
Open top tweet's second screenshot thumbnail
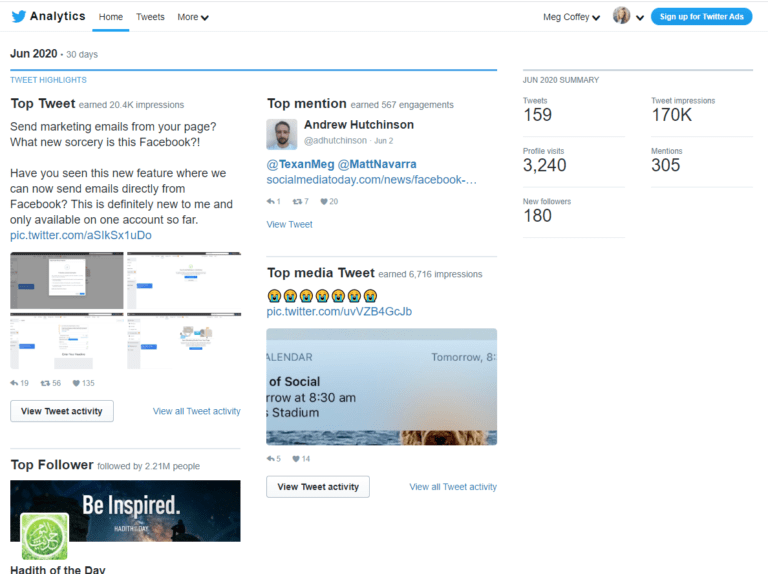[184, 281]
